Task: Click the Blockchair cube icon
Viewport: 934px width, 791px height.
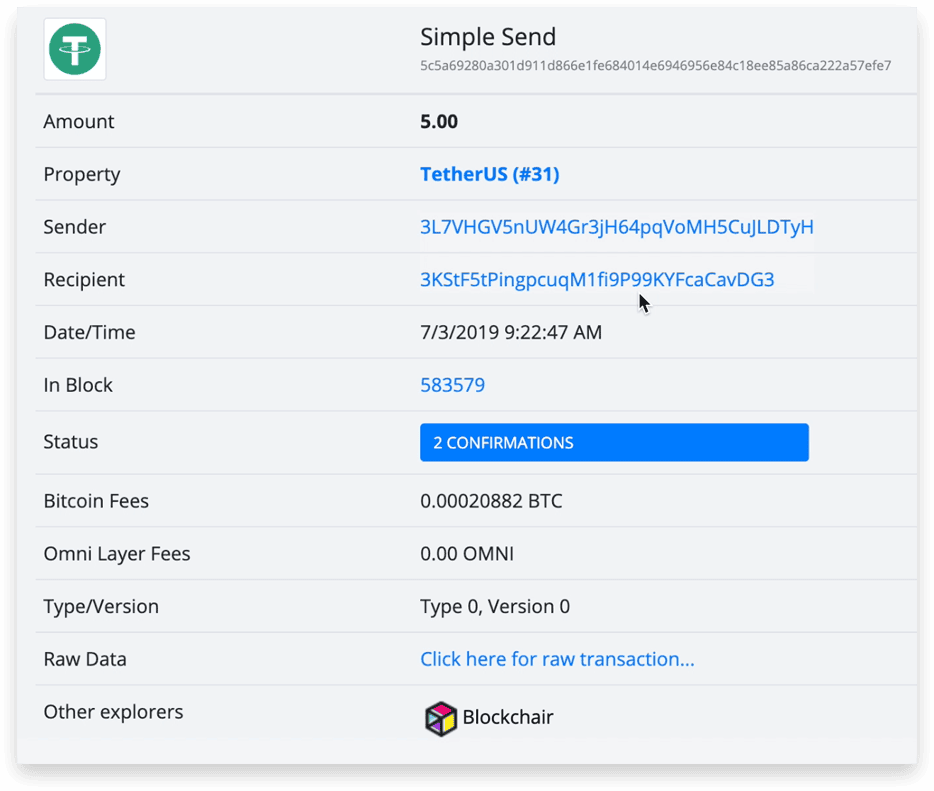Action: pos(441,718)
